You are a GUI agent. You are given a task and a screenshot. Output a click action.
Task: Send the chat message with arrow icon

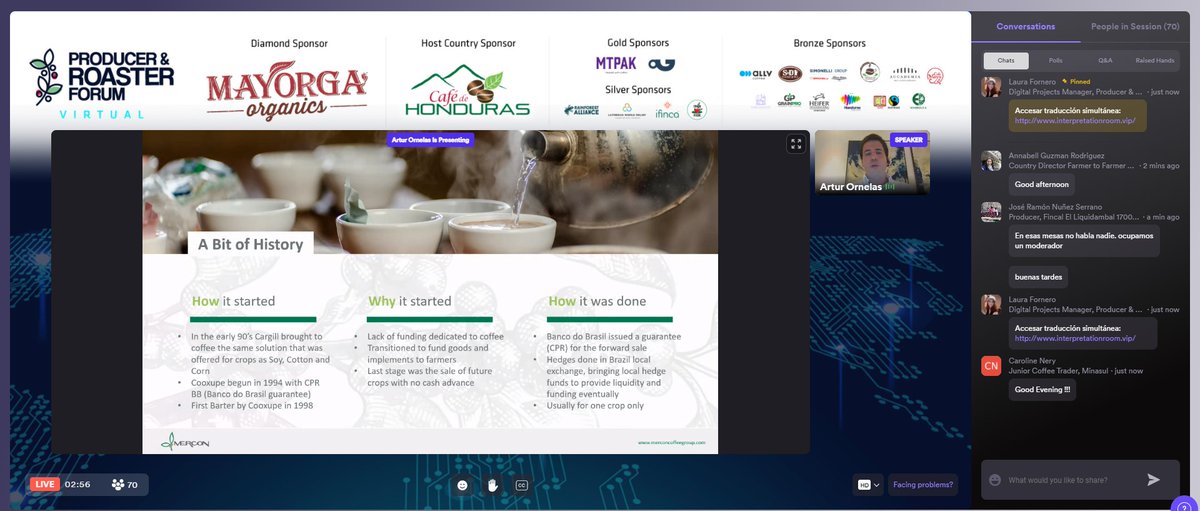coord(1154,480)
